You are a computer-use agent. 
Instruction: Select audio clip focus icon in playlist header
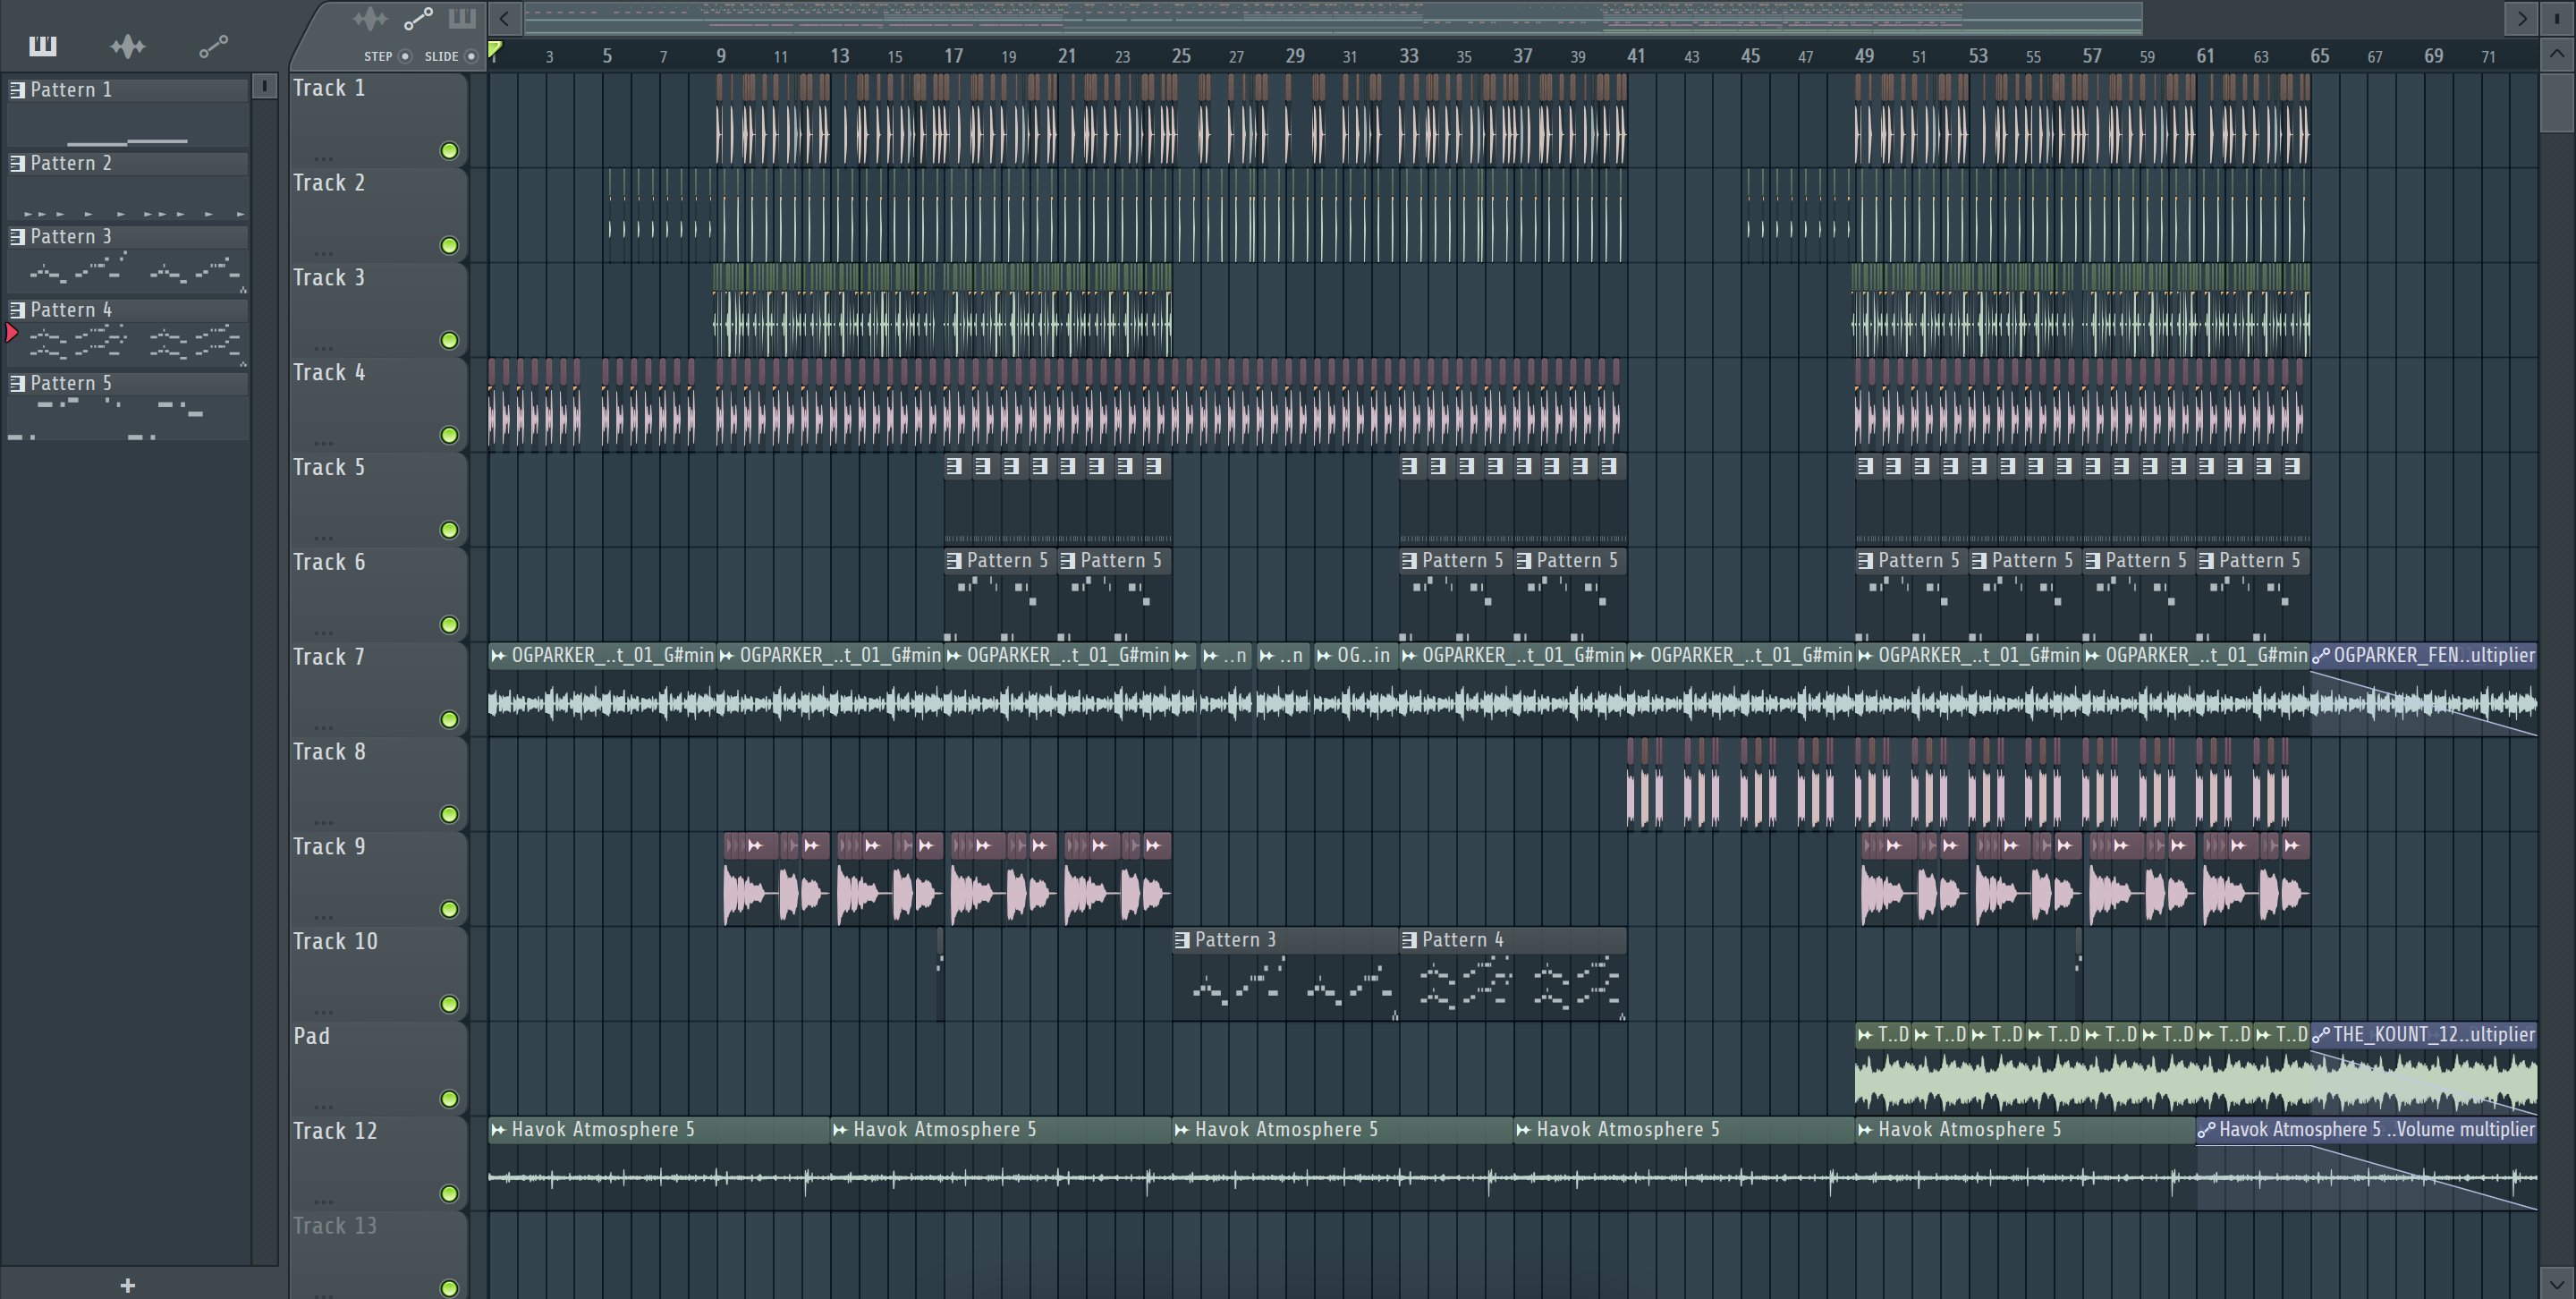tap(369, 18)
